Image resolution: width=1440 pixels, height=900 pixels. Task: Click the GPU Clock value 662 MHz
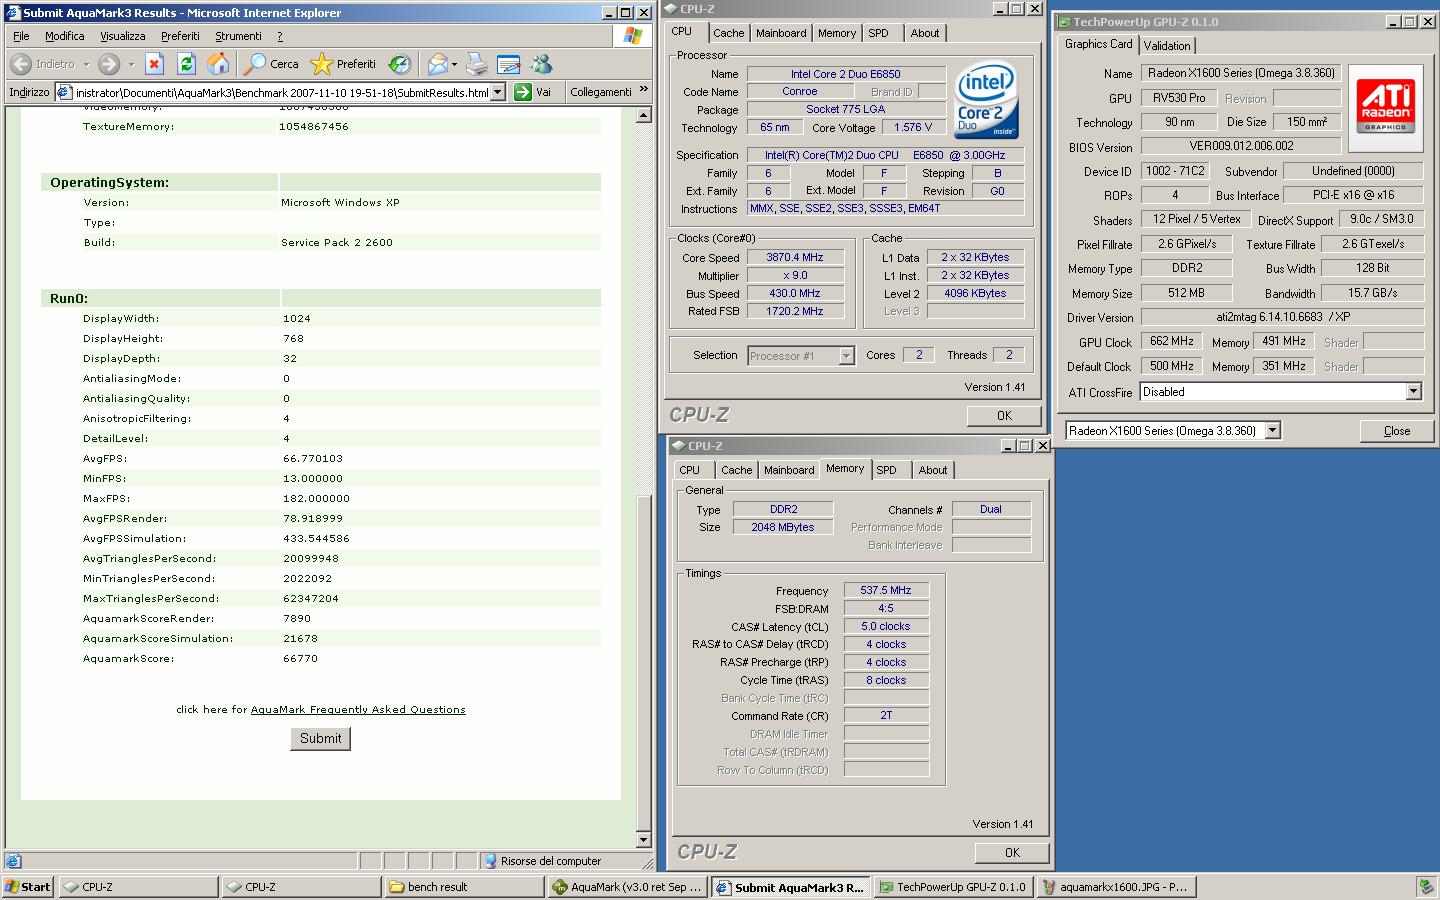pyautogui.click(x=1172, y=341)
